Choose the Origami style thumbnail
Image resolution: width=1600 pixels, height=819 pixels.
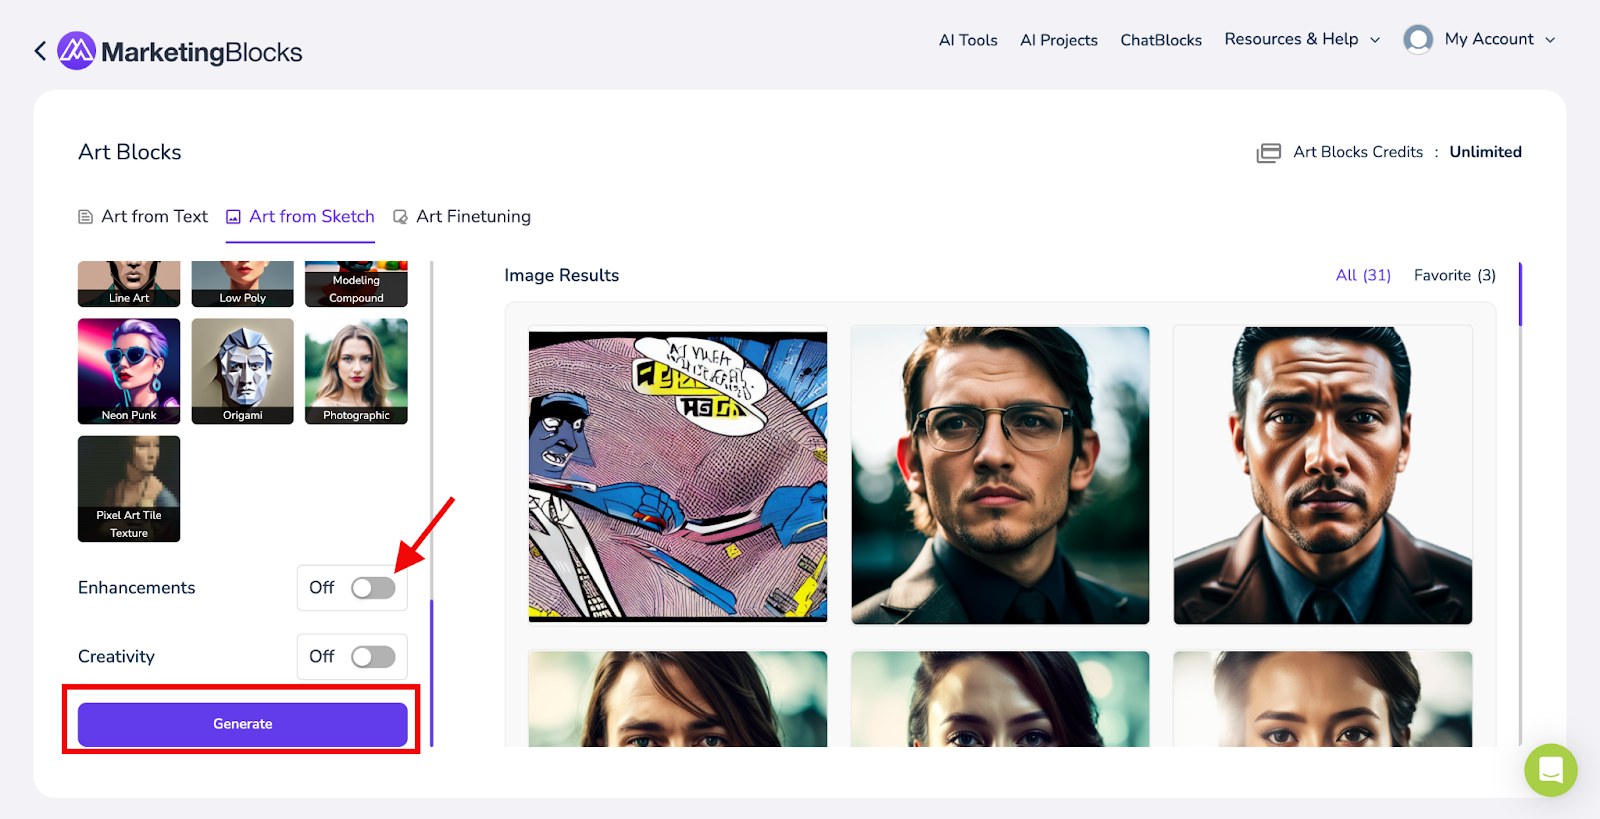(x=243, y=371)
